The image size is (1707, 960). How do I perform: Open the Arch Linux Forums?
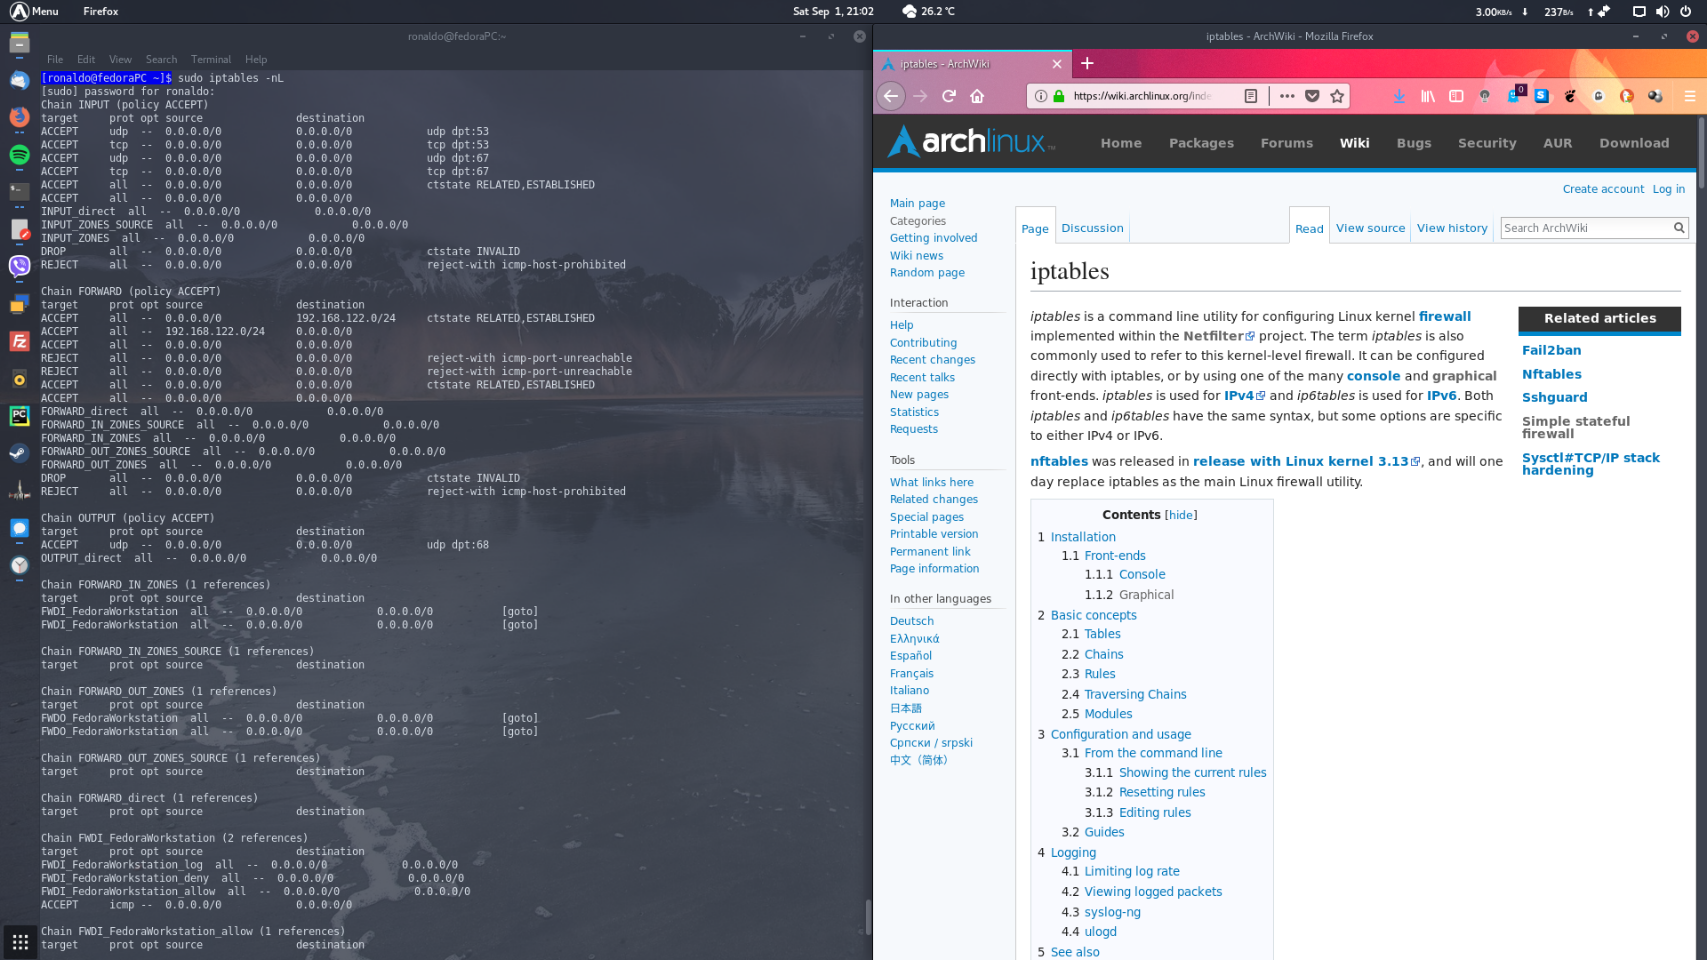[1286, 143]
